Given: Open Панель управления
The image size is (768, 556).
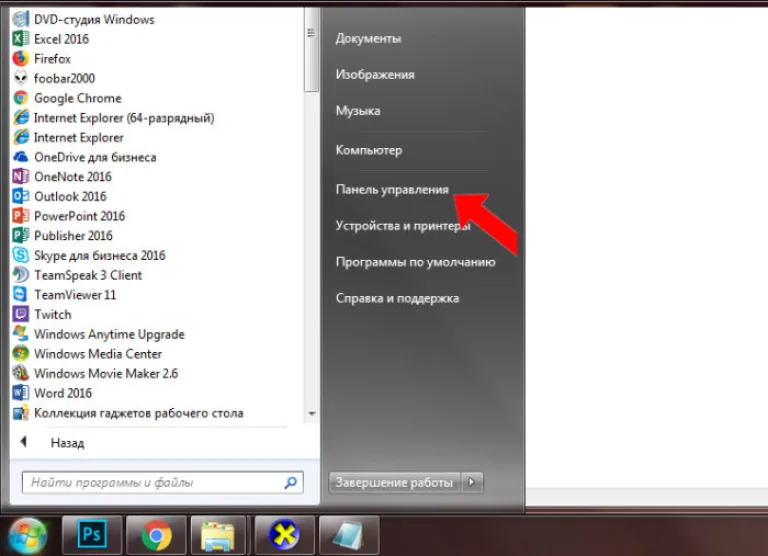Looking at the screenshot, I should click(392, 190).
